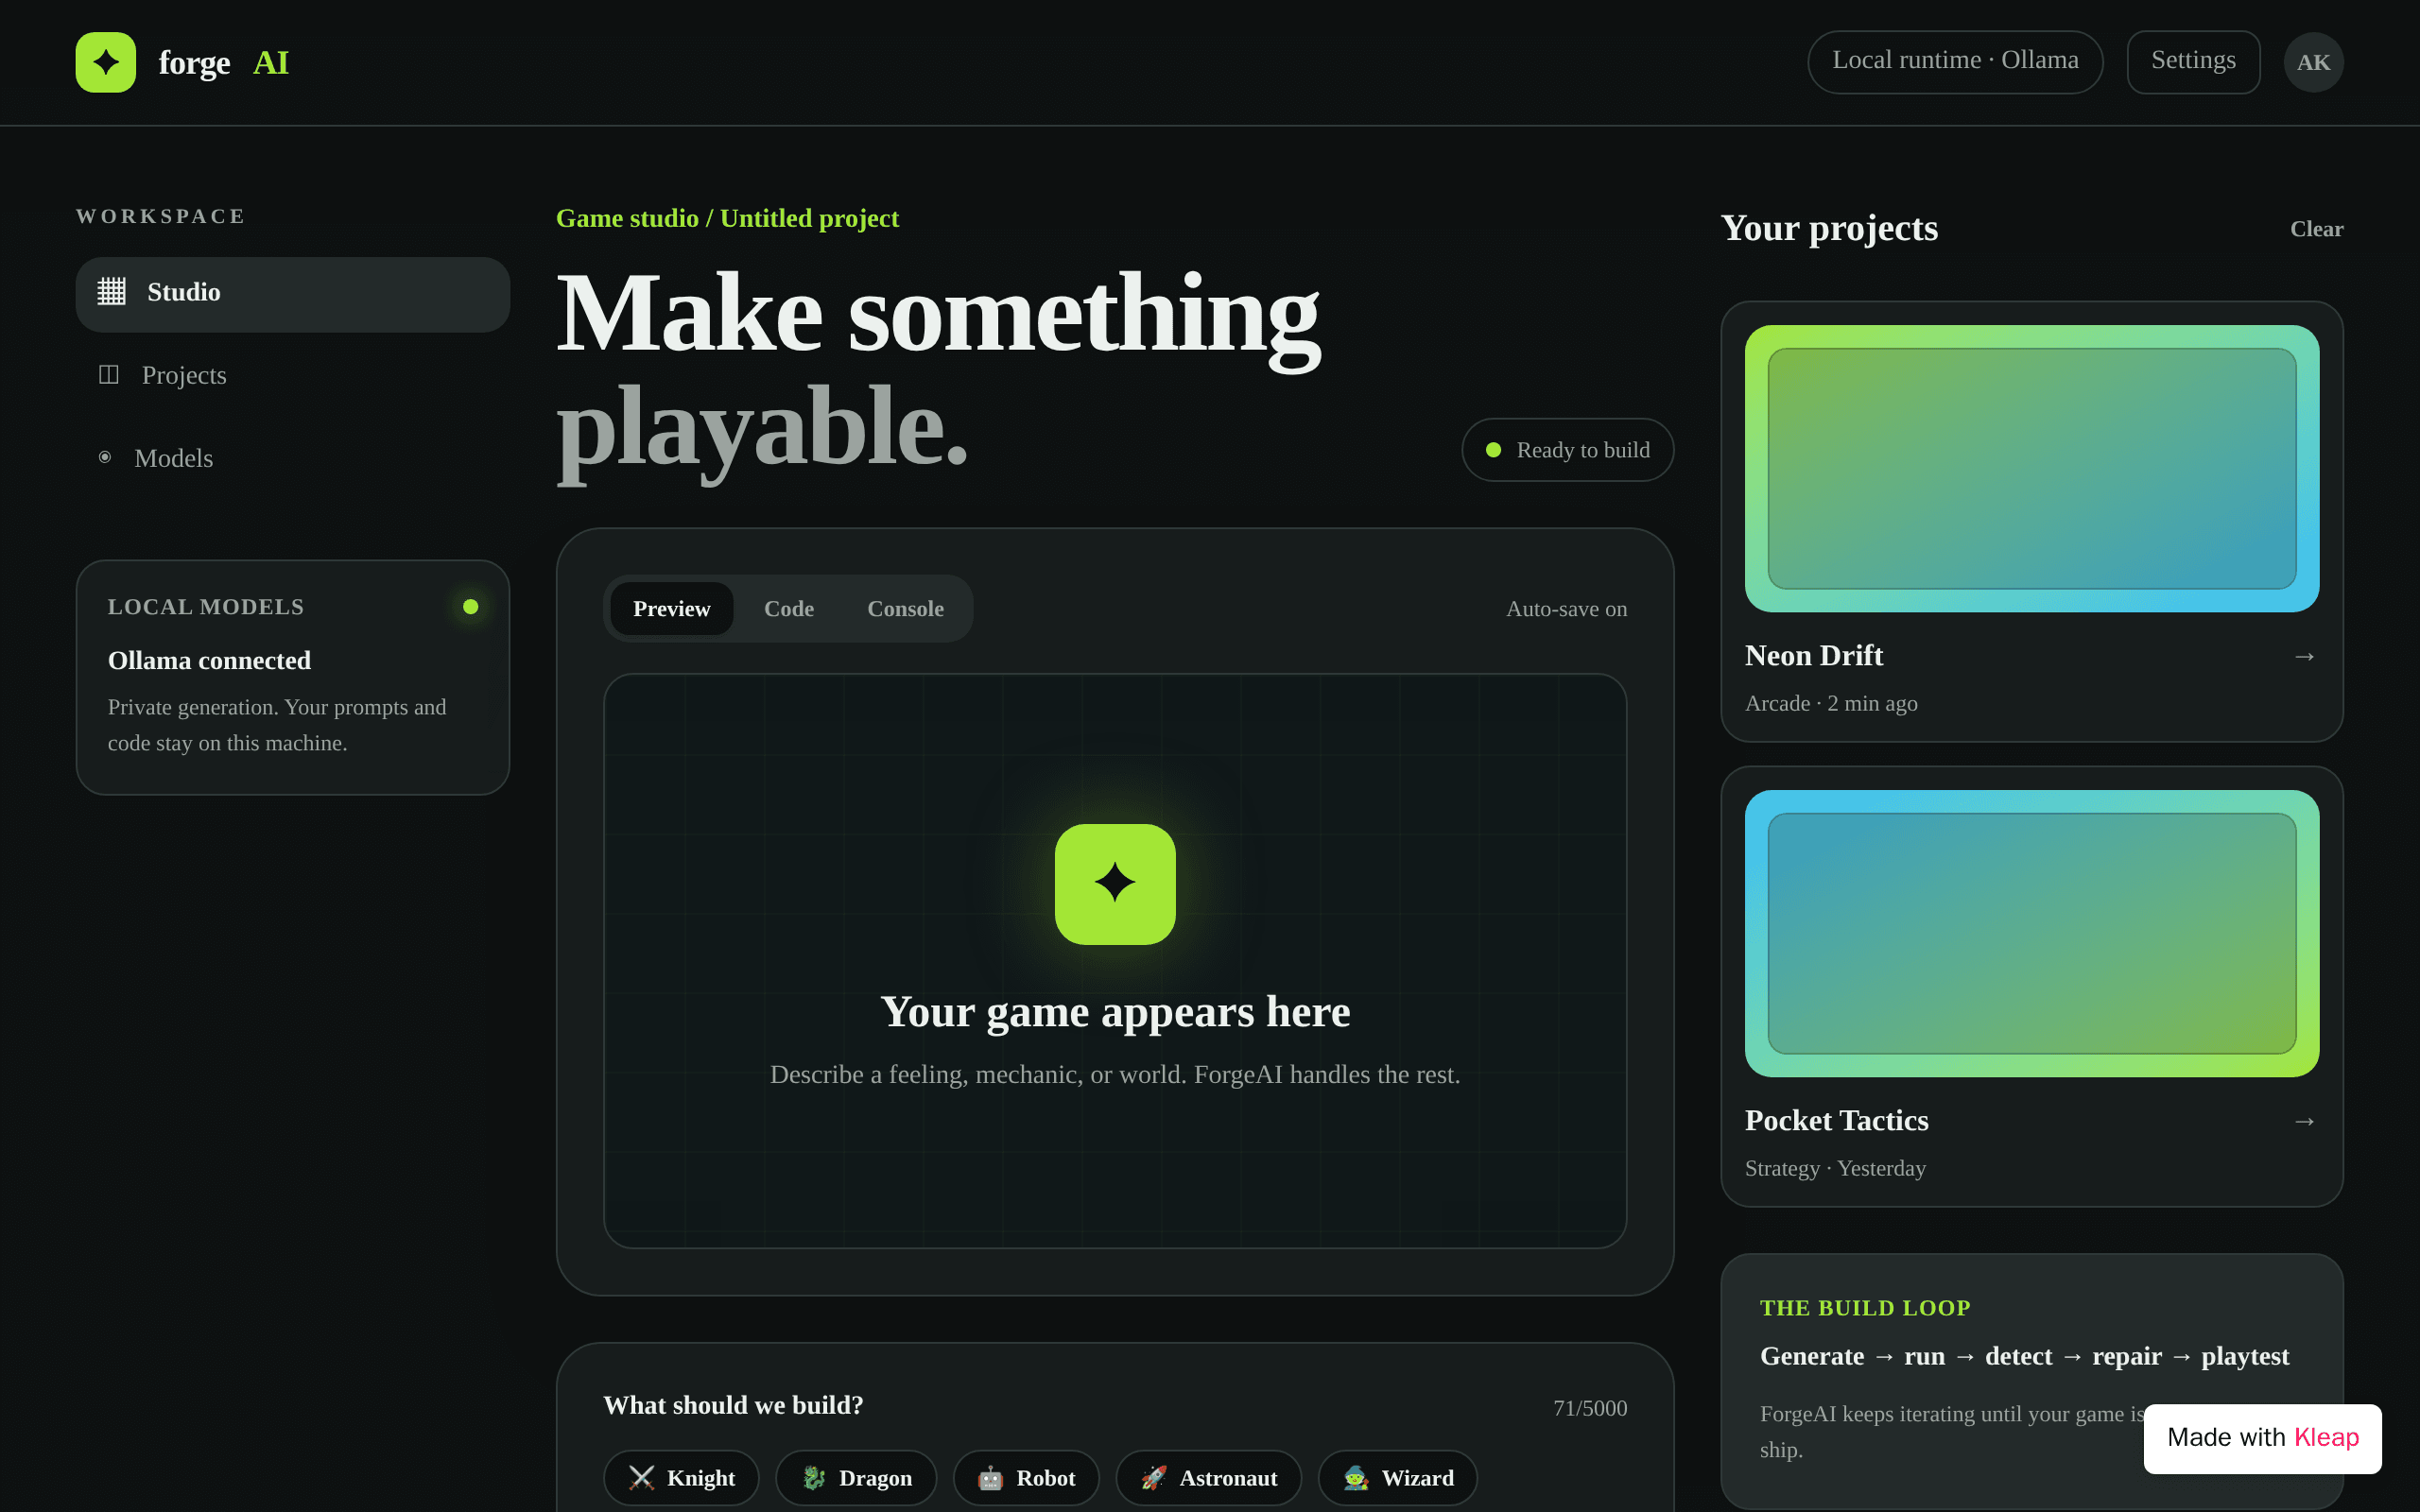Switch to the Code tab
The image size is (2420, 1512).
click(x=788, y=609)
